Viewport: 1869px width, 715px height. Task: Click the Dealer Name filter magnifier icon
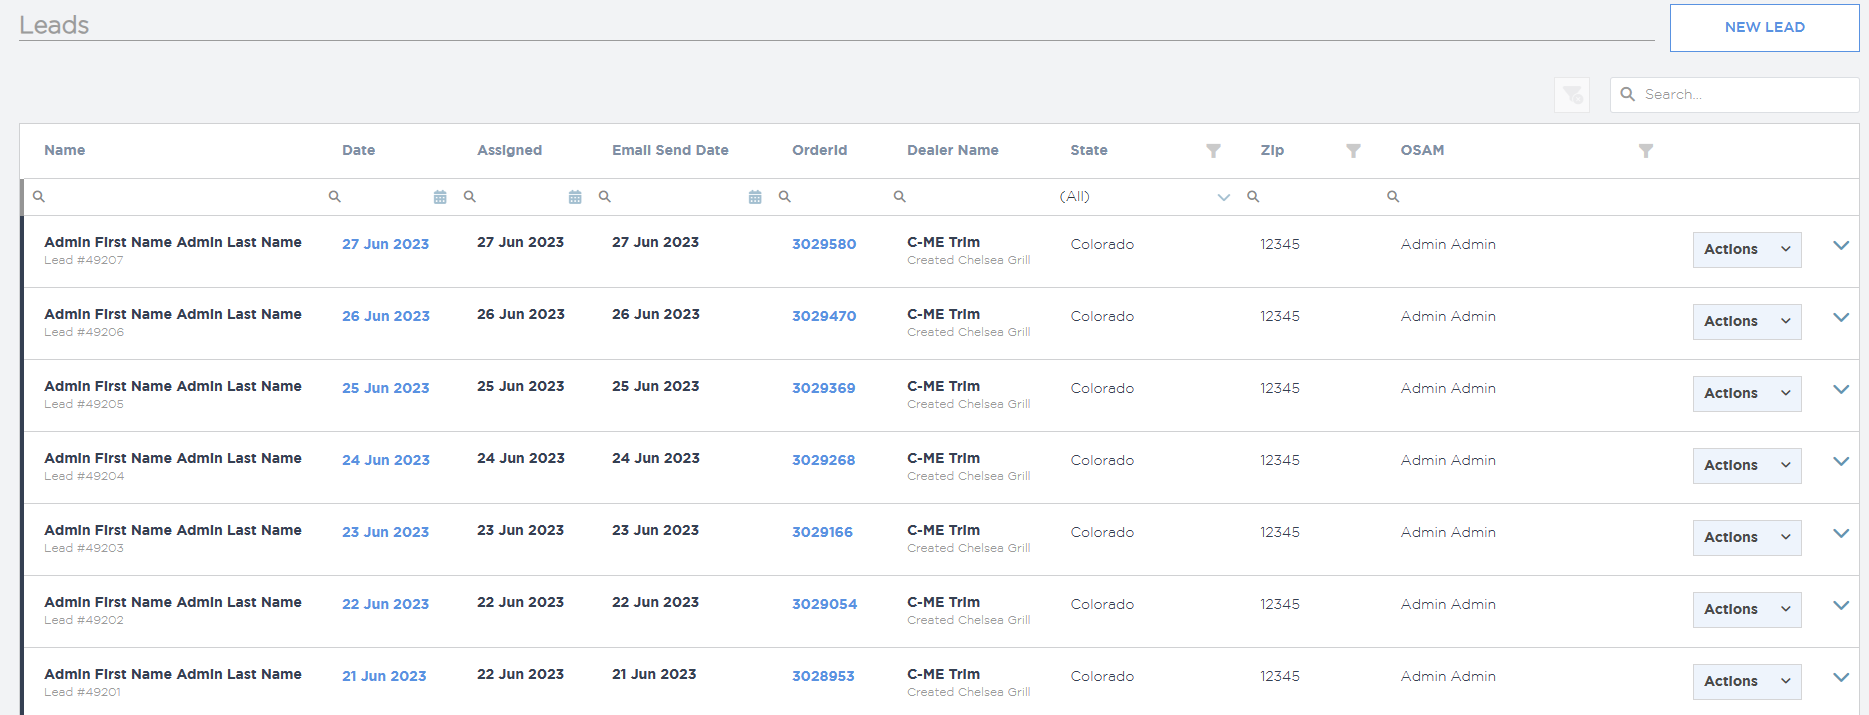click(900, 197)
